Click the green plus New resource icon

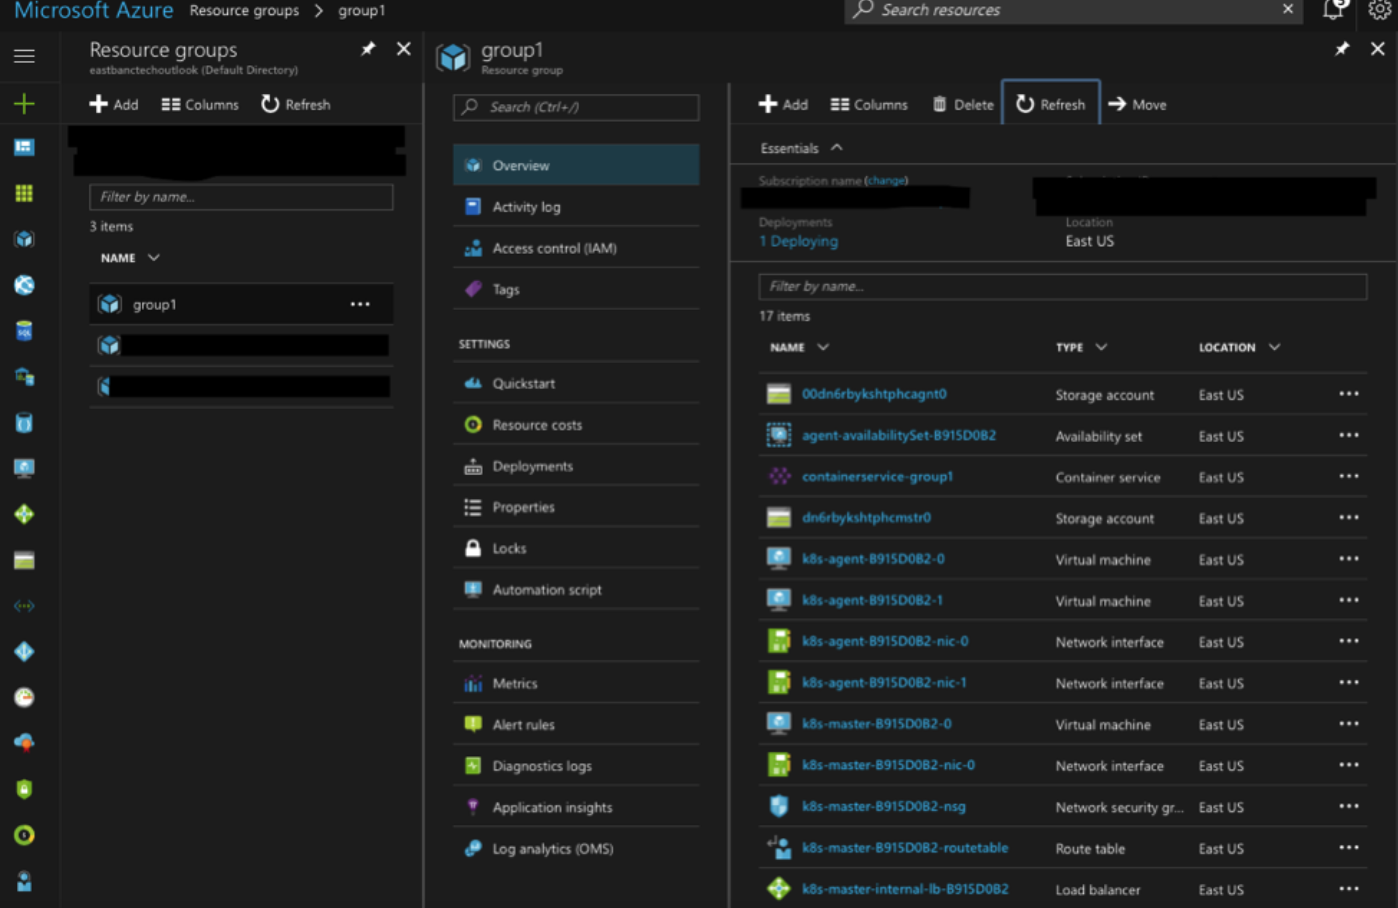24,103
